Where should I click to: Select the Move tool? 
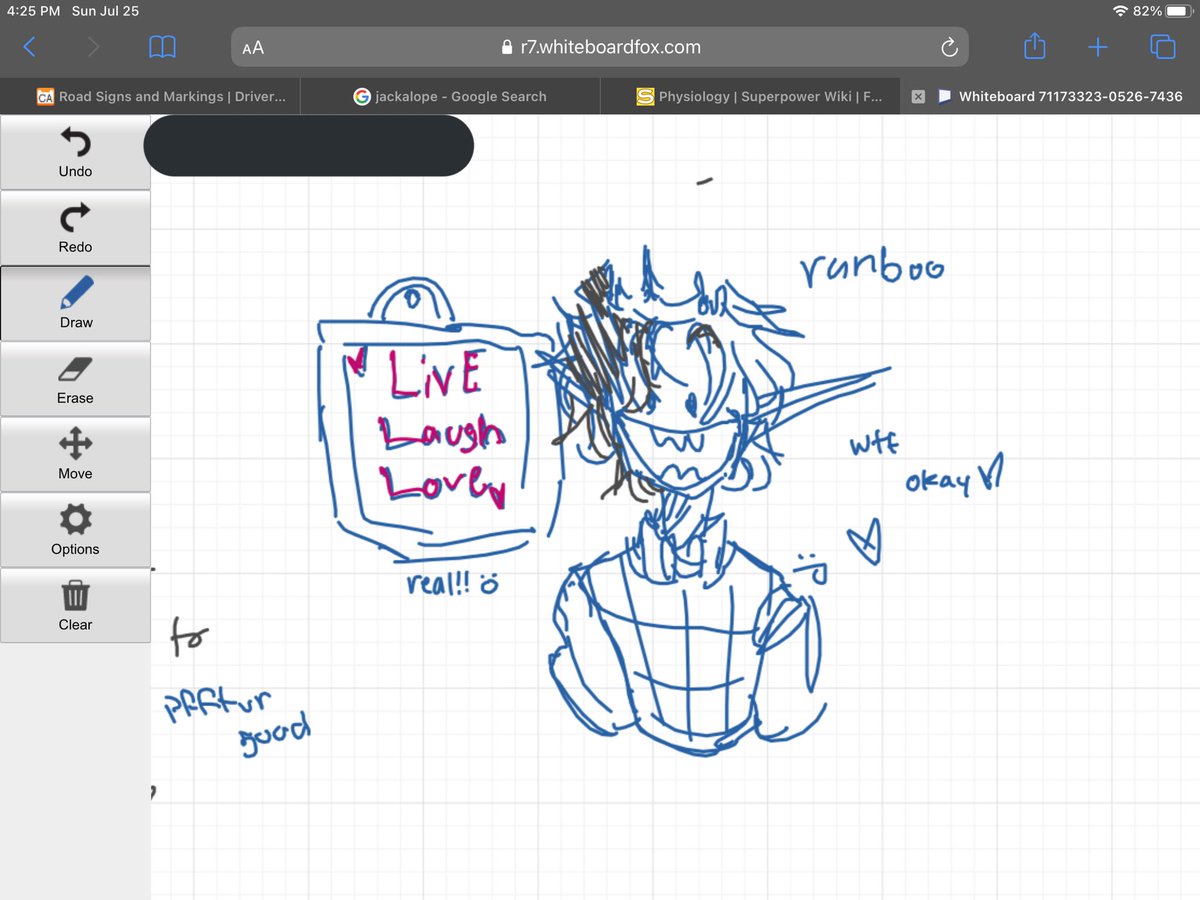point(75,454)
